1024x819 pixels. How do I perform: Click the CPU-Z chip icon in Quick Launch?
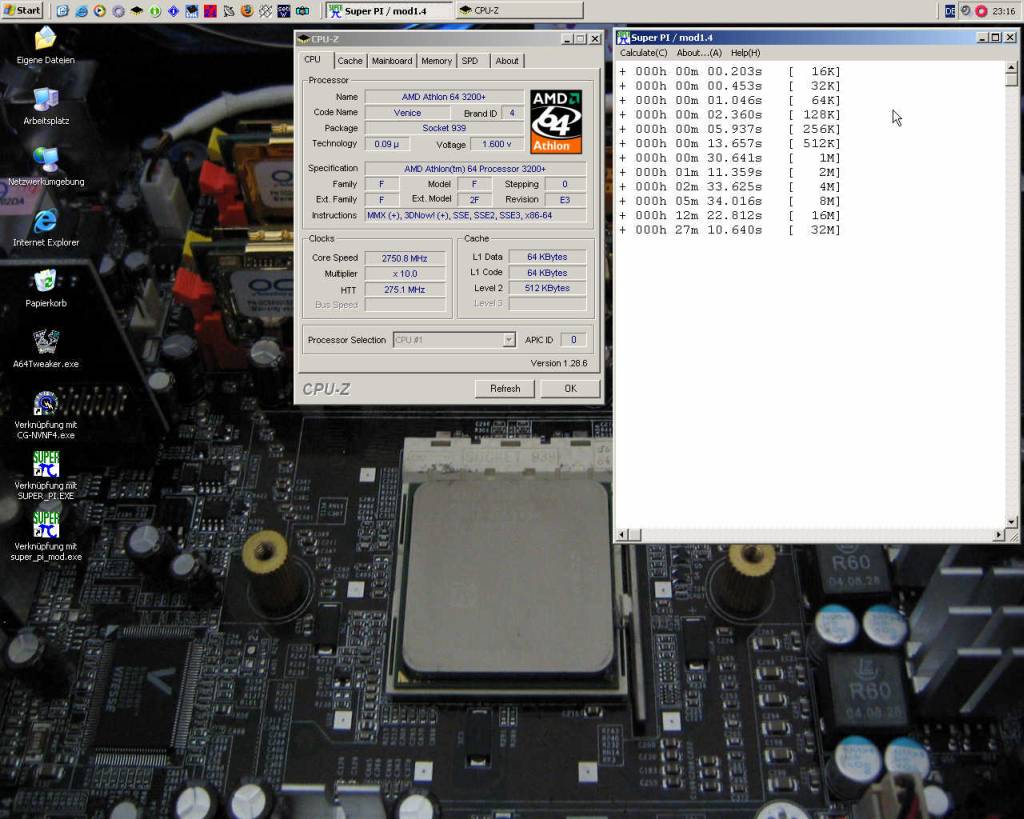coord(137,10)
